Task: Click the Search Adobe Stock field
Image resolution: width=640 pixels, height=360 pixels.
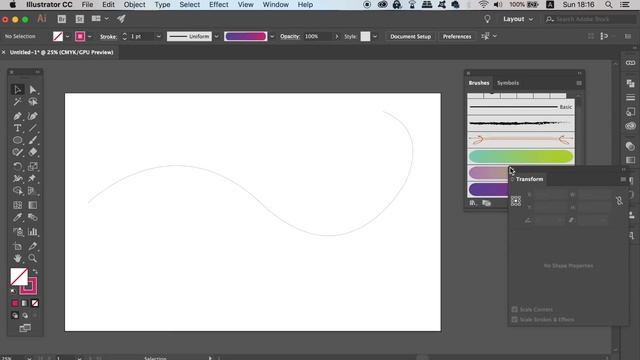Action: point(590,19)
